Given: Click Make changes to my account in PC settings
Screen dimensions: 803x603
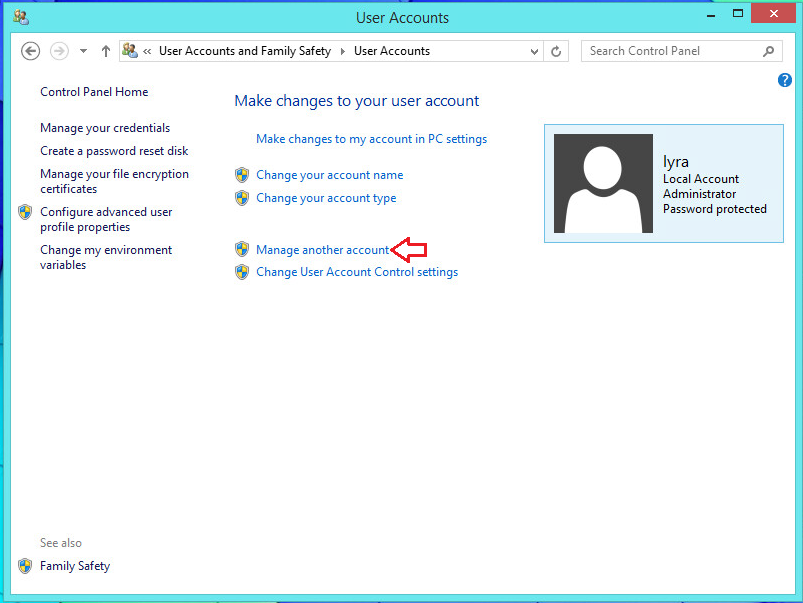Looking at the screenshot, I should pyautogui.click(x=371, y=139).
